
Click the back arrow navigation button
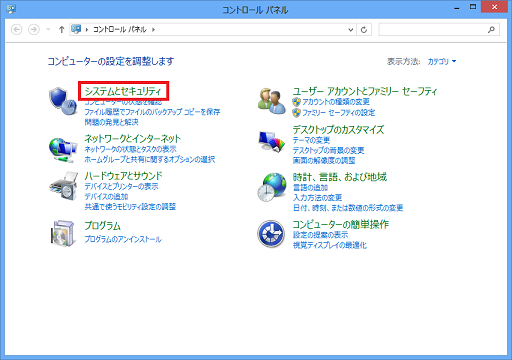[x=17, y=30]
